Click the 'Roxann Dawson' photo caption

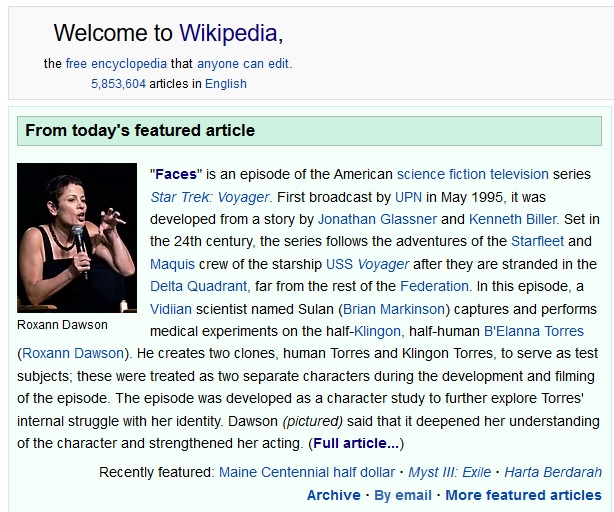click(62, 325)
